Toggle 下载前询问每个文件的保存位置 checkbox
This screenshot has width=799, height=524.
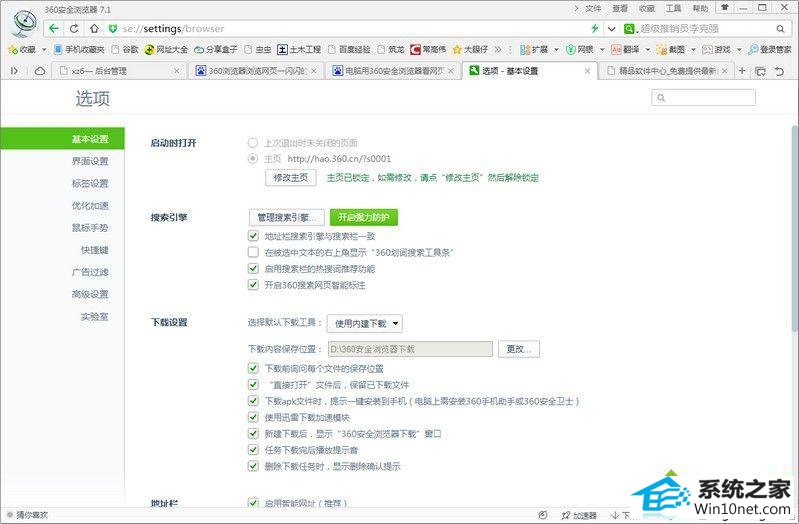(253, 368)
